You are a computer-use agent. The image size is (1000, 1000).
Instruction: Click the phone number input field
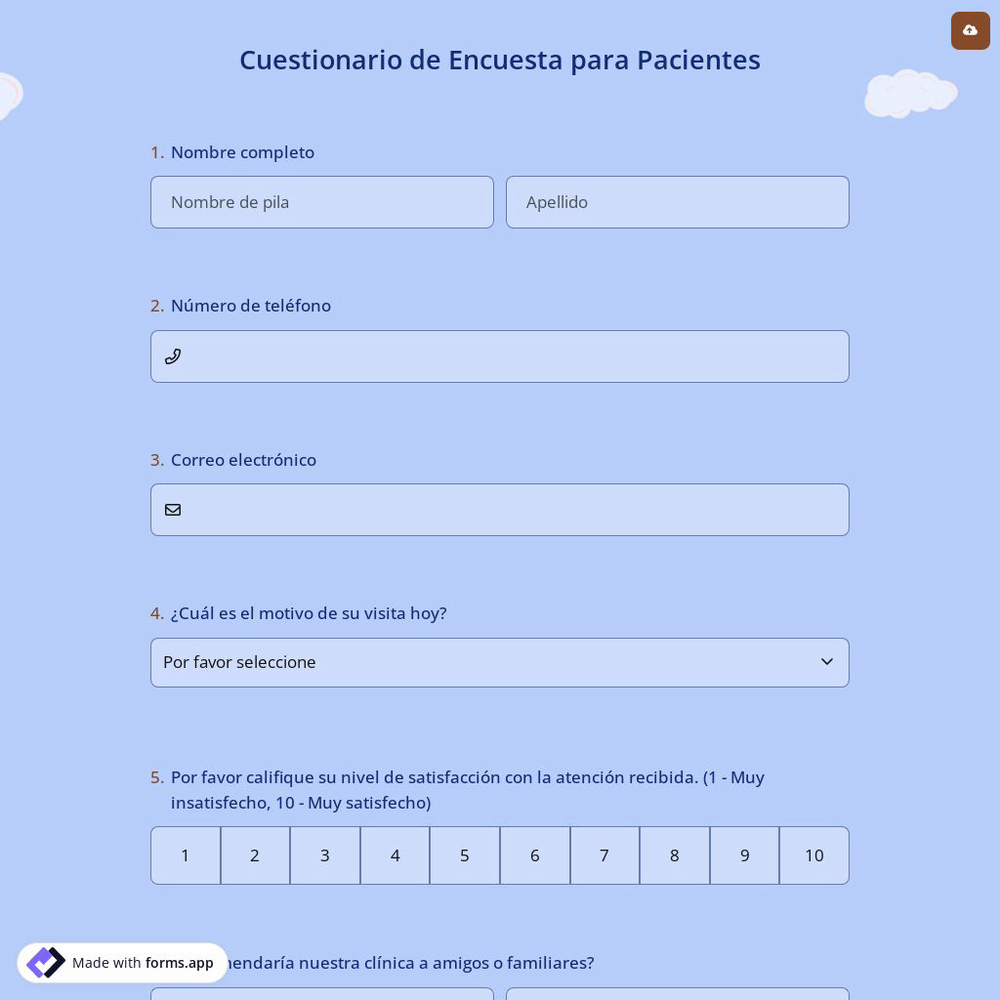(x=500, y=356)
